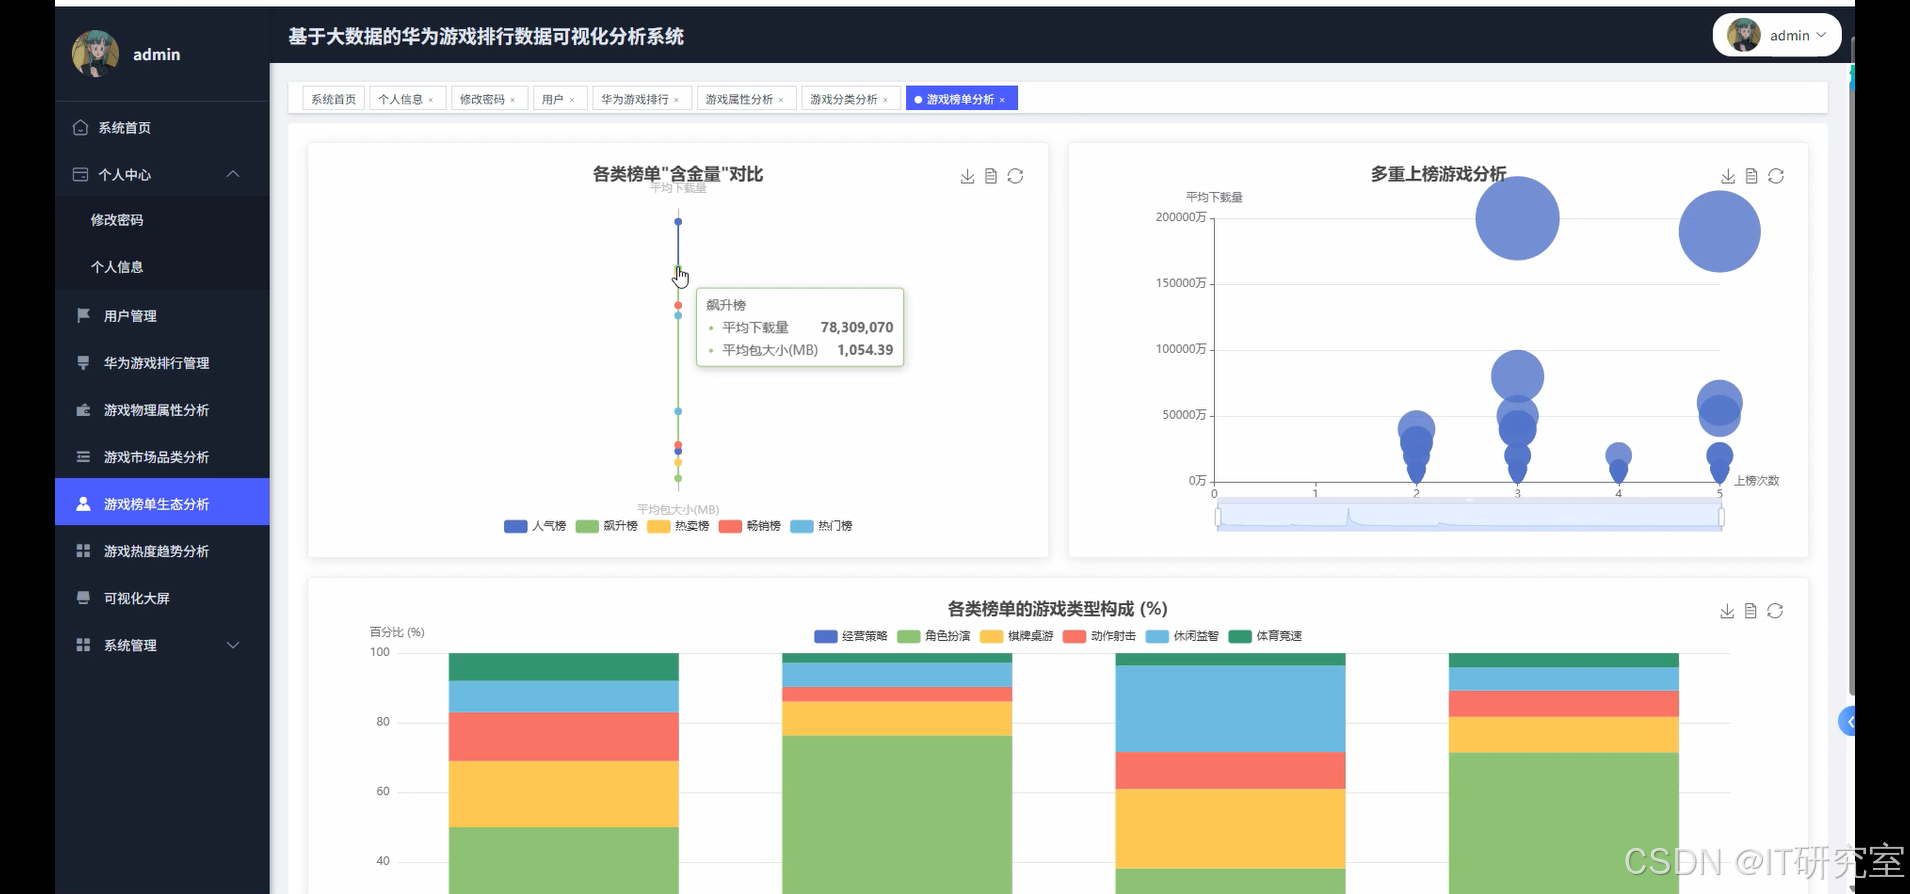1910x894 pixels.
Task: Hide the 热卖榜 legend series
Action: (678, 526)
